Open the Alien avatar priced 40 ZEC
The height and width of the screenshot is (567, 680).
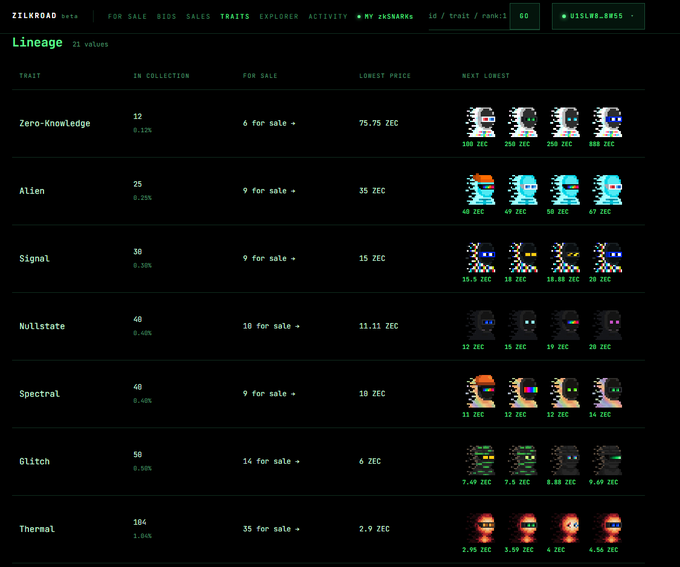pyautogui.click(x=481, y=190)
